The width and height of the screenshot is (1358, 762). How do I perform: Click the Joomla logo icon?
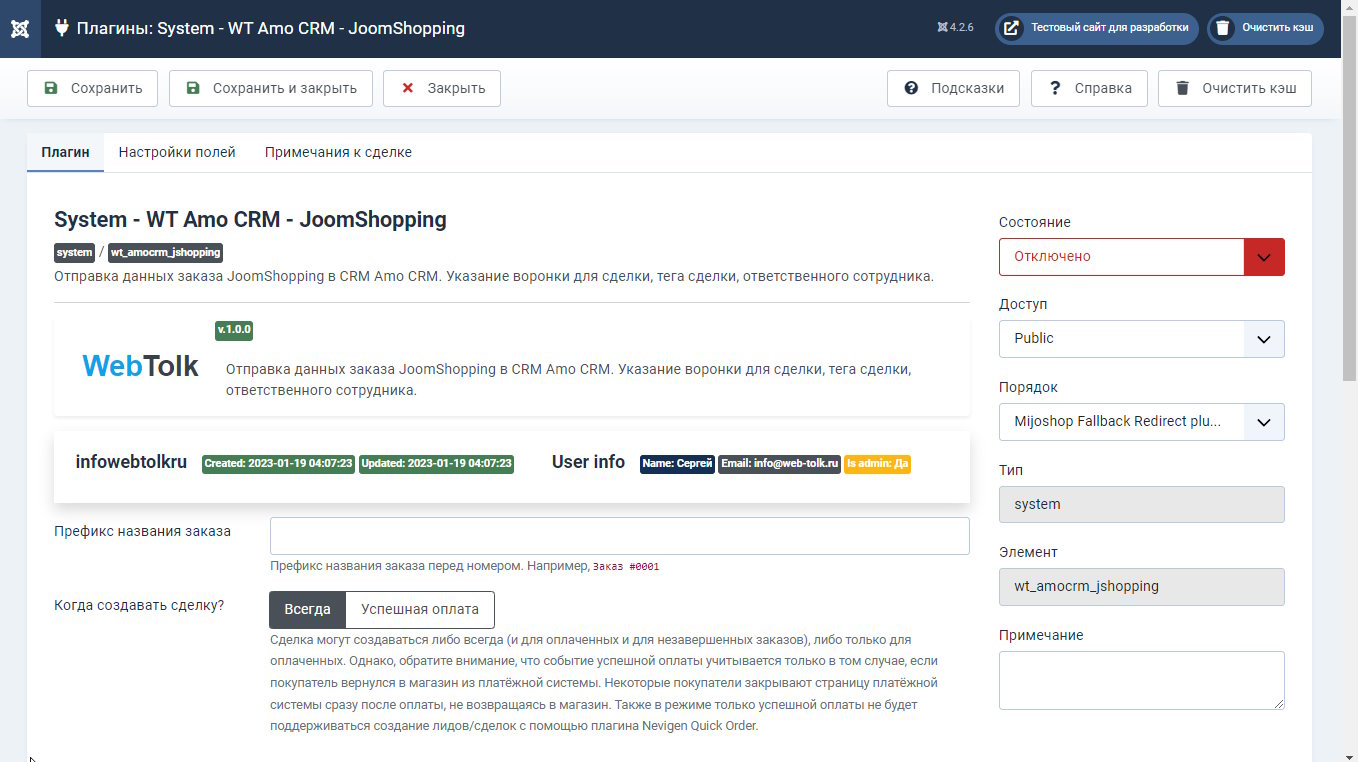click(x=20, y=28)
